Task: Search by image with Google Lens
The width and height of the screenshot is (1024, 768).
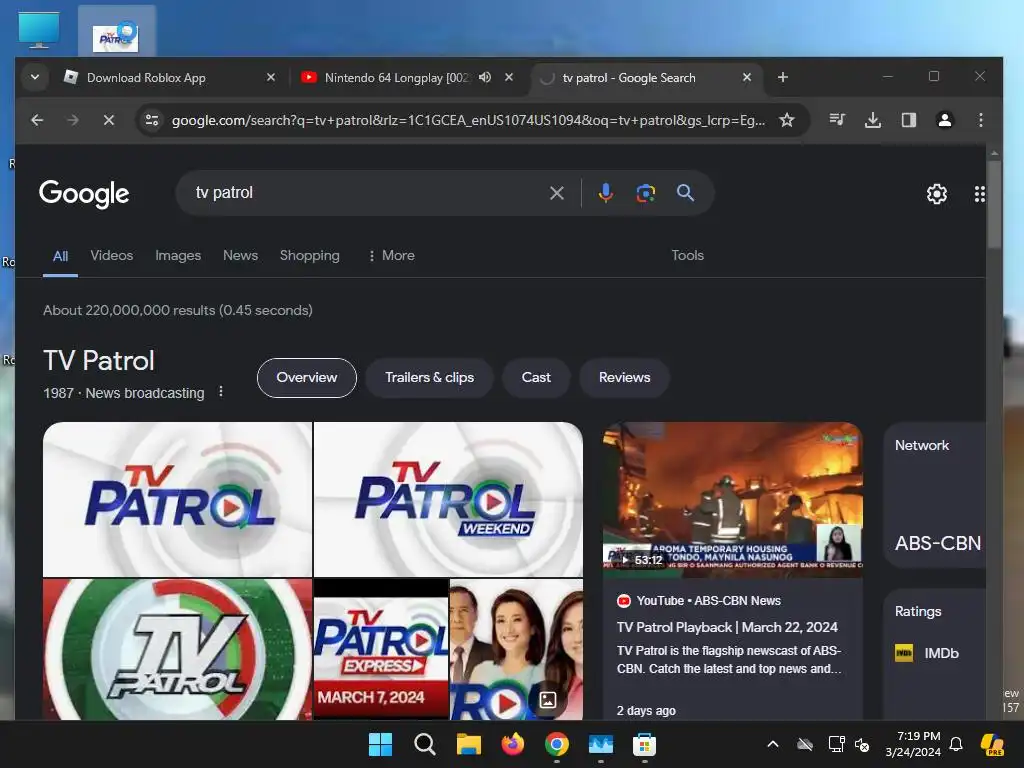Action: click(645, 193)
